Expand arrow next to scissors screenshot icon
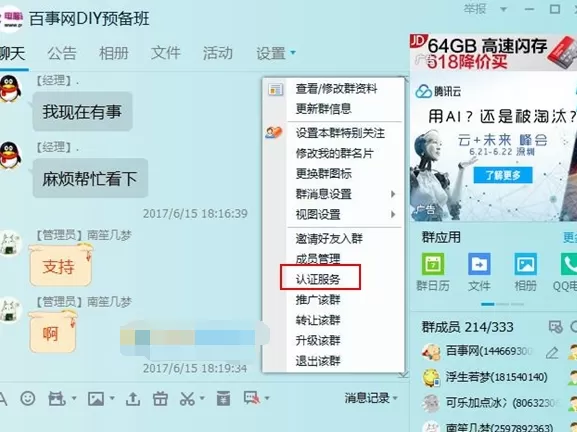 pyautogui.click(x=202, y=398)
